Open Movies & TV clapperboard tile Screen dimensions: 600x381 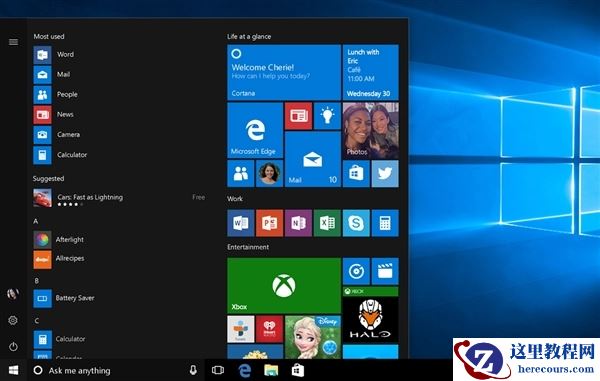click(385, 272)
